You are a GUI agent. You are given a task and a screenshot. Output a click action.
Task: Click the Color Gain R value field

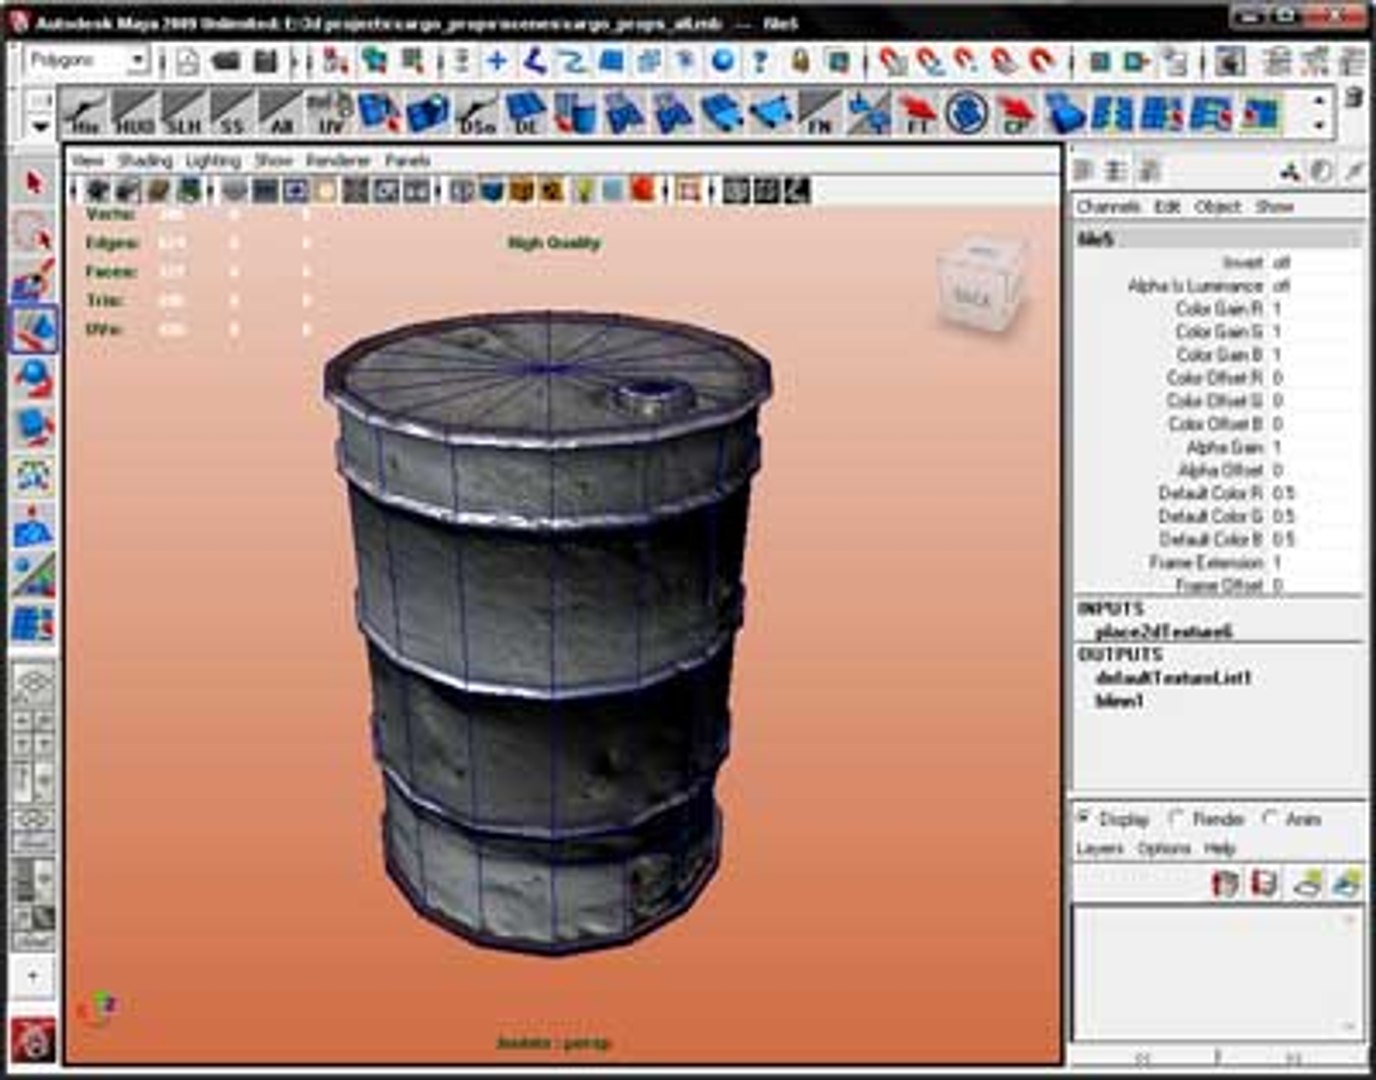tap(1317, 309)
